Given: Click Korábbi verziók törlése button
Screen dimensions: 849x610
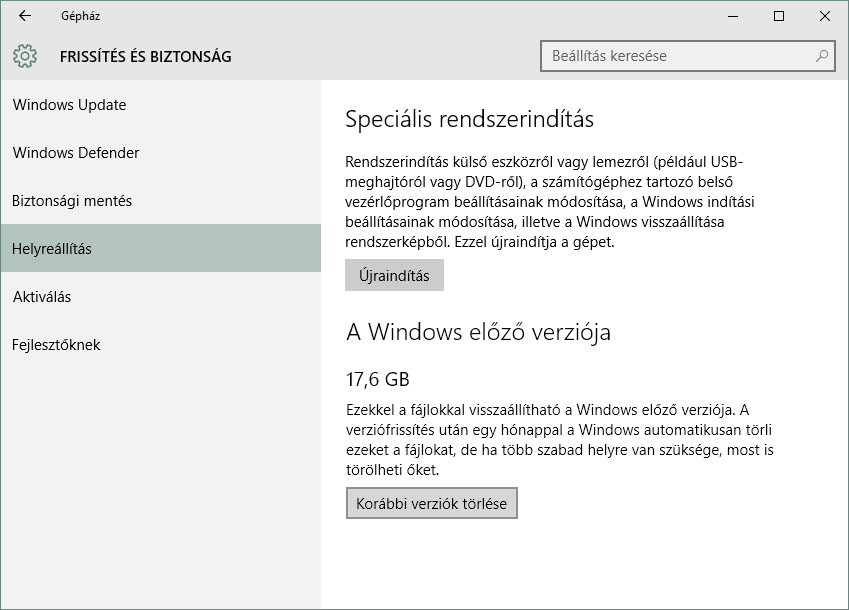Looking at the screenshot, I should click(x=431, y=503).
